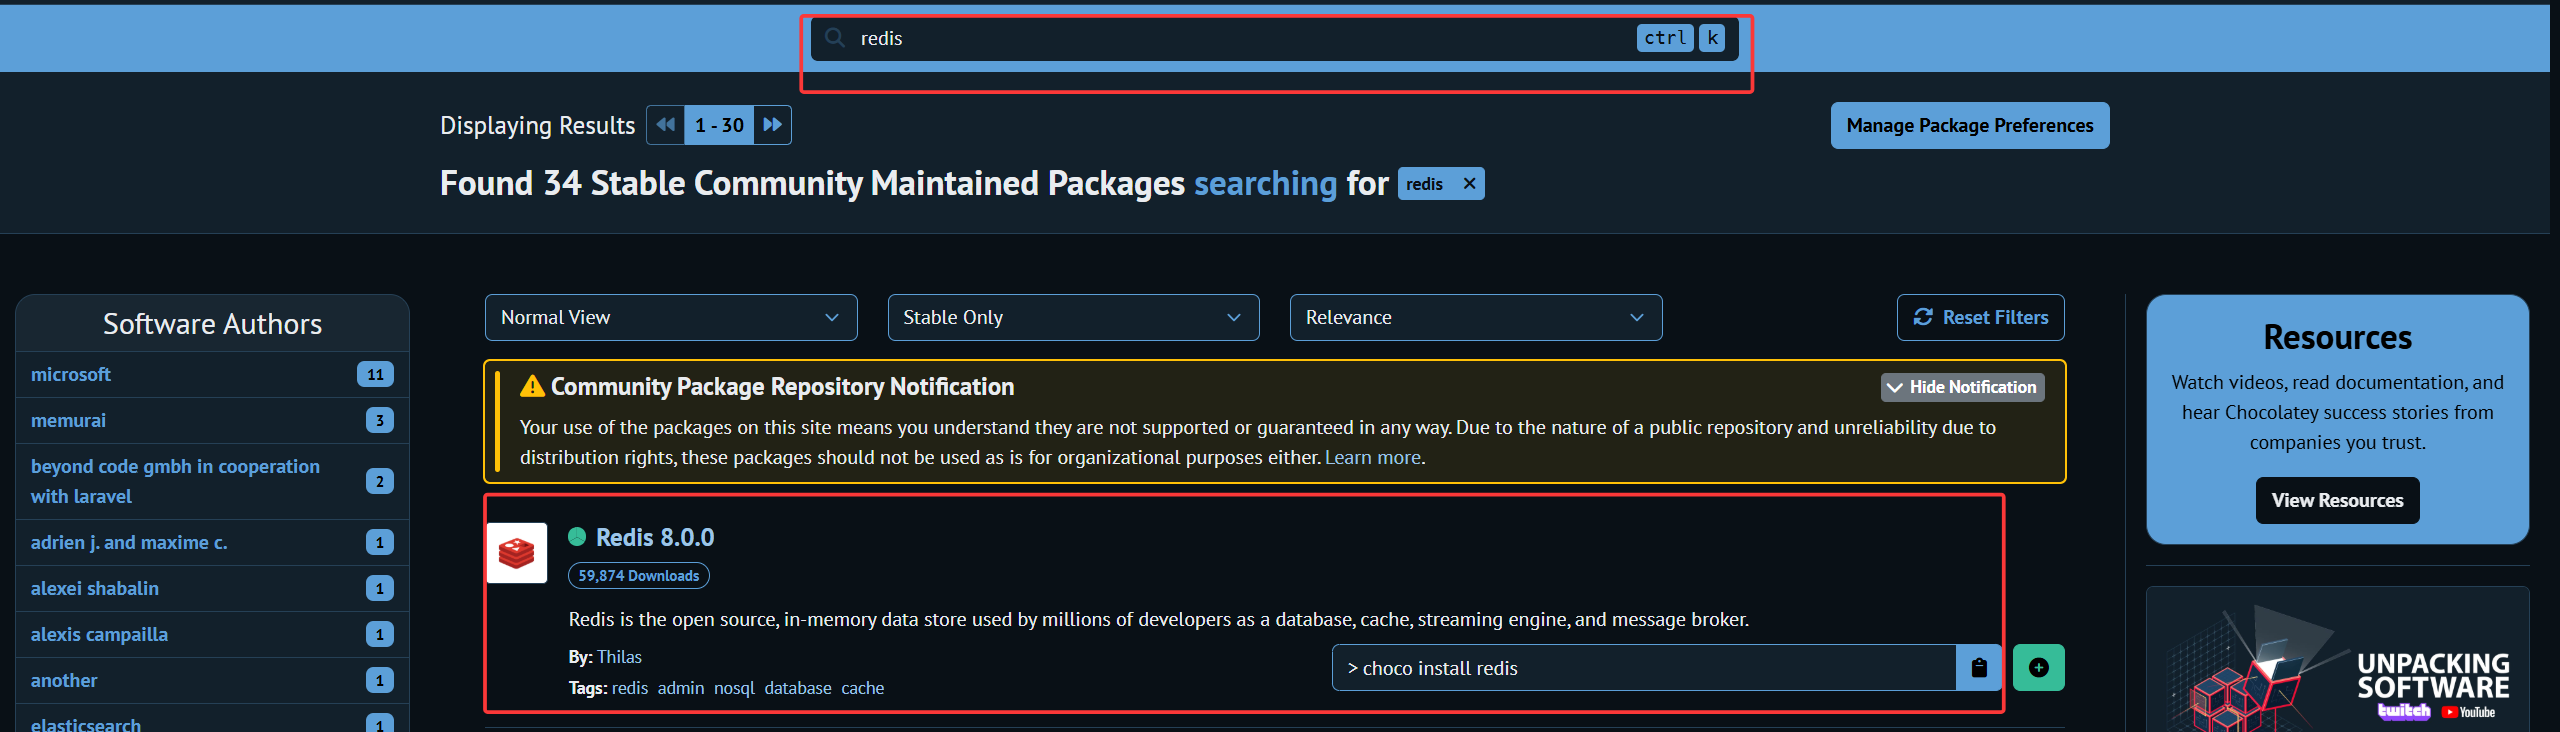2560x732 pixels.
Task: Filter by elasticsearch author
Action: (86, 724)
